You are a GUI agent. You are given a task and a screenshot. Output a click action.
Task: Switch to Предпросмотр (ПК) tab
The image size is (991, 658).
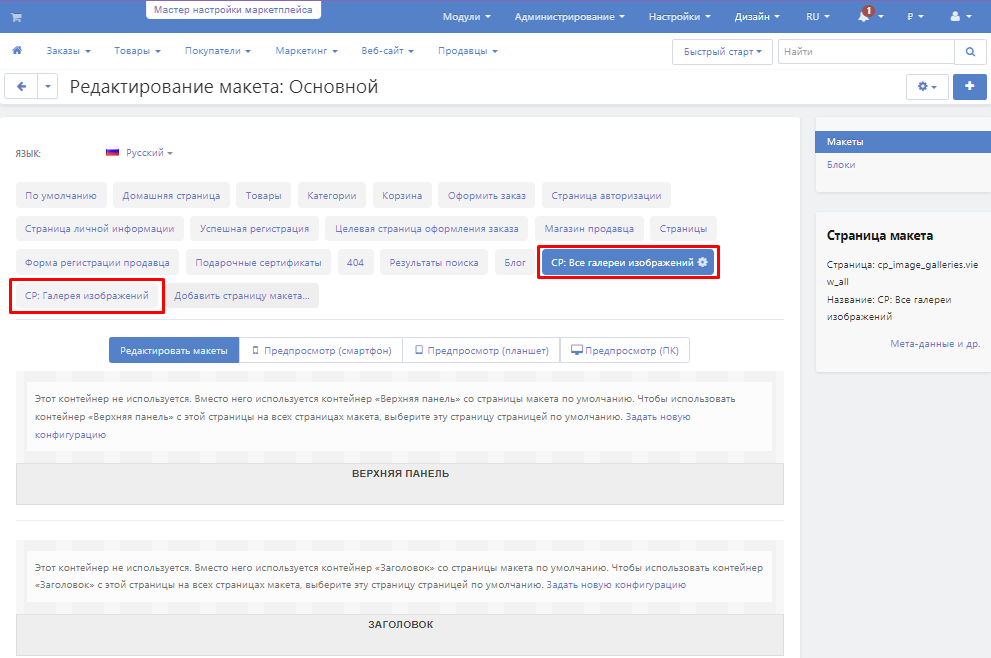[624, 350]
